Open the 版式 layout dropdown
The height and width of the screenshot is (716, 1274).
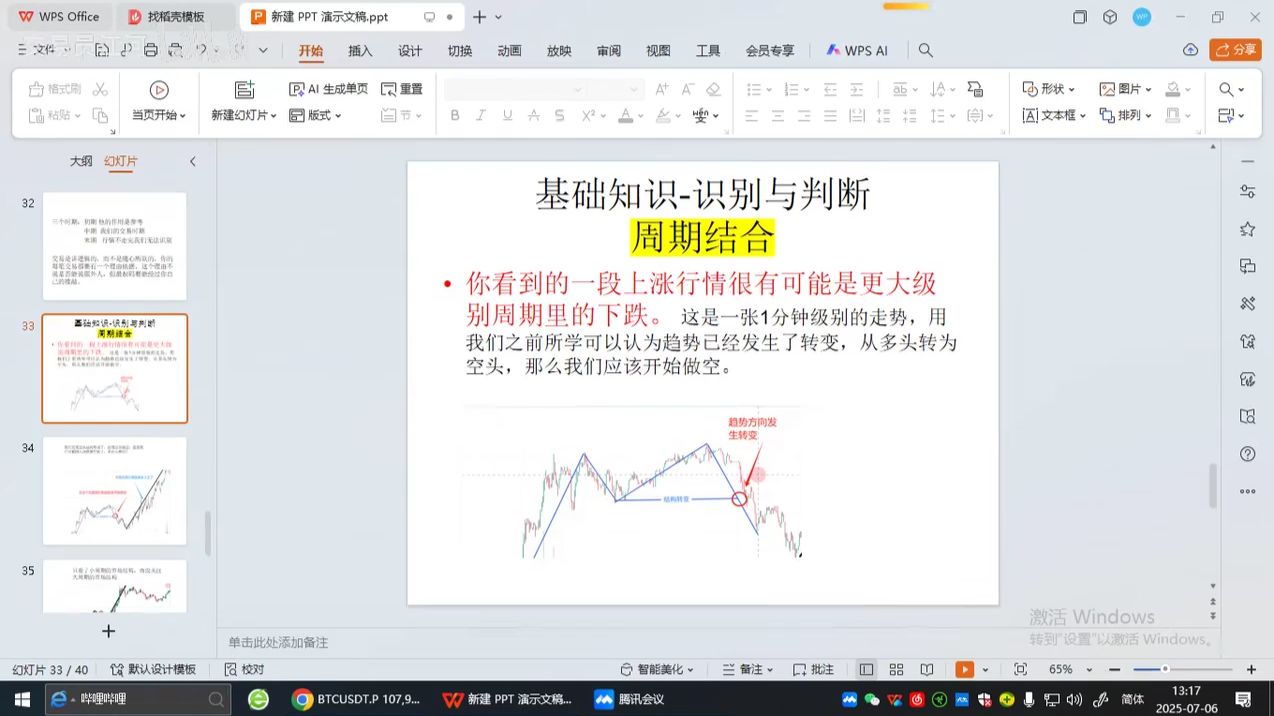coord(315,115)
